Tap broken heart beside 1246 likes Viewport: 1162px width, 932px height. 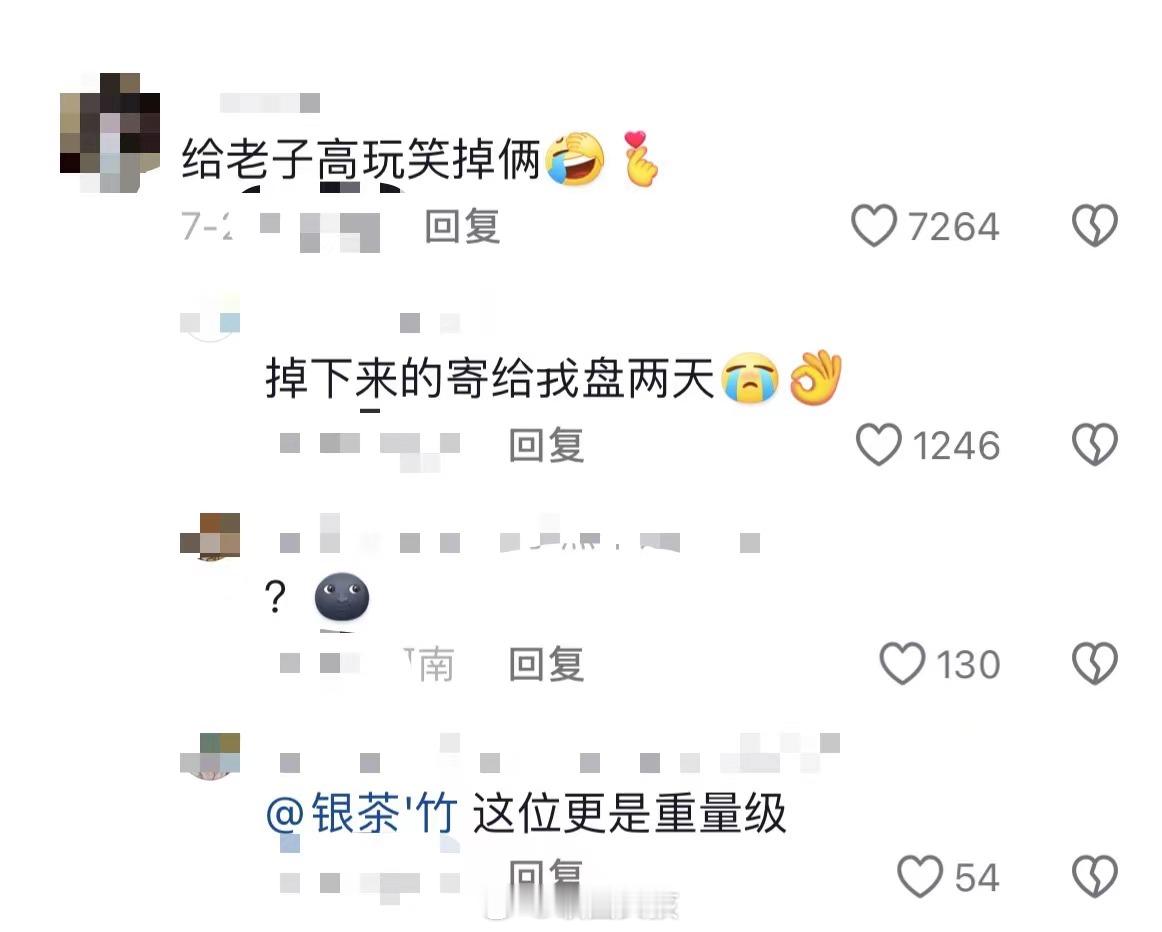pyautogui.click(x=1095, y=445)
